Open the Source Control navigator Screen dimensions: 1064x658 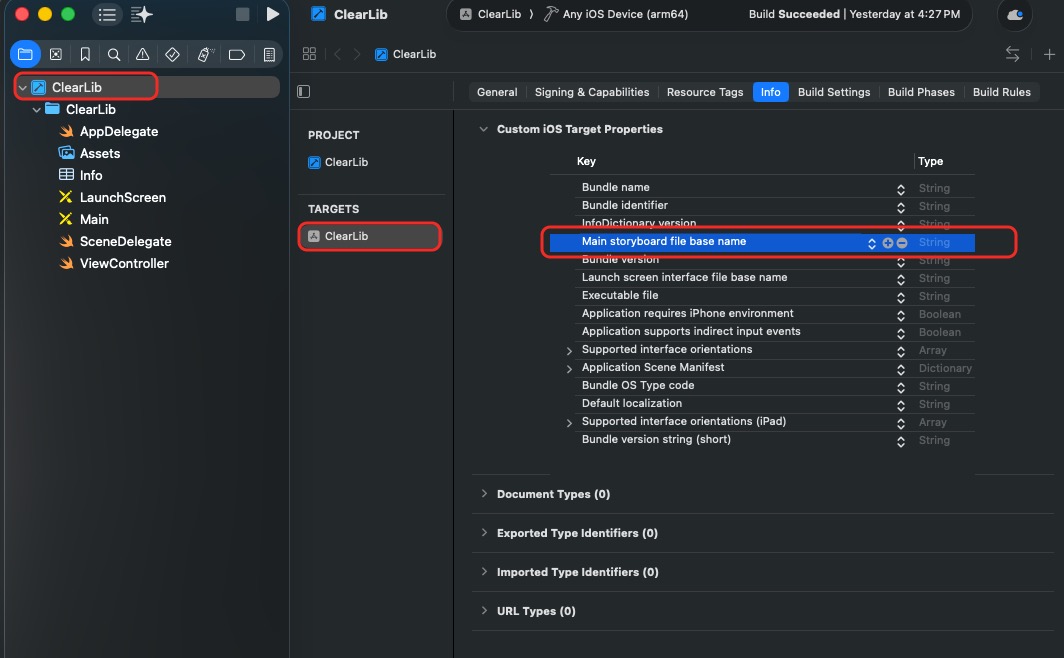[56, 54]
